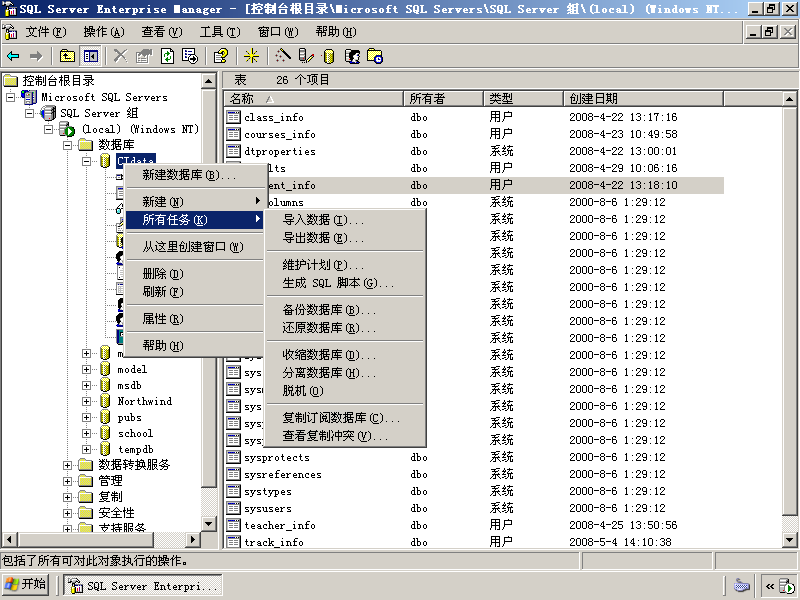Click the teacher_info table icon
800x600 pixels.
point(234,525)
